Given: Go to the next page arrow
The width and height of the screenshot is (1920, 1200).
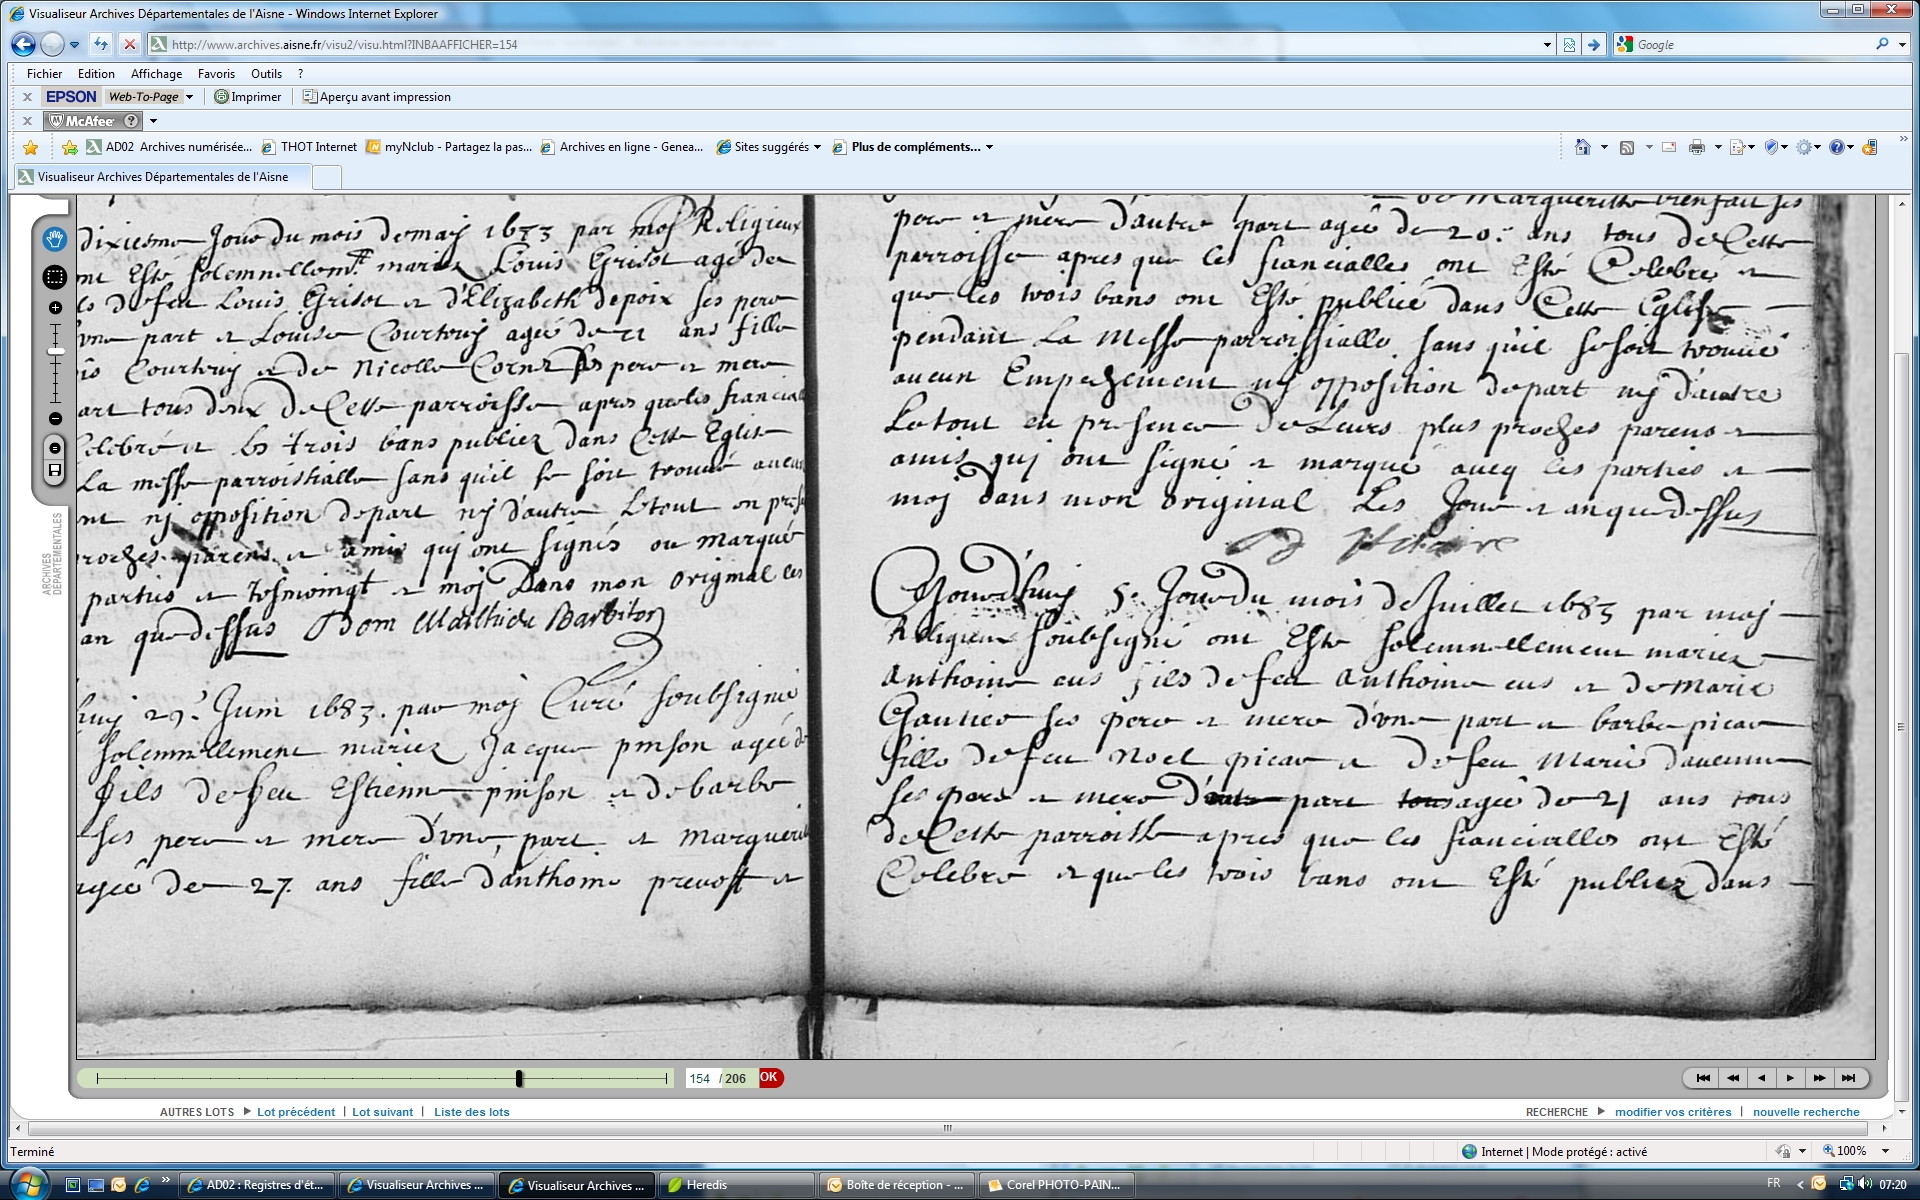Looking at the screenshot, I should point(1790,1078).
